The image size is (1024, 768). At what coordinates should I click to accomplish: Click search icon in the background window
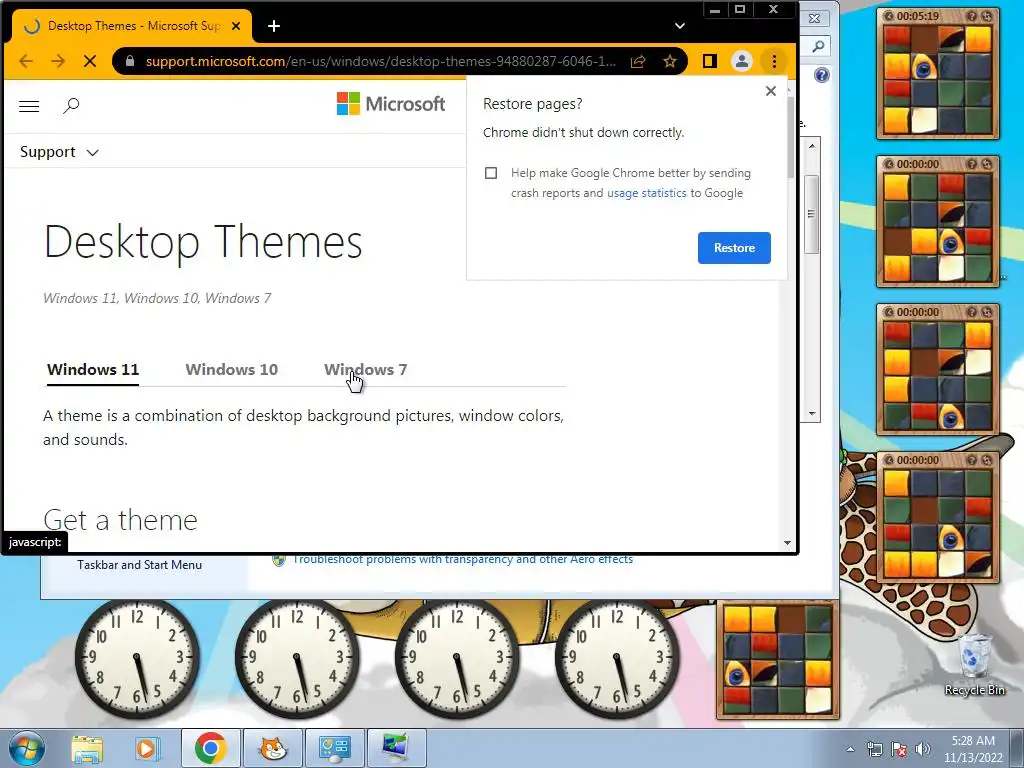[818, 46]
